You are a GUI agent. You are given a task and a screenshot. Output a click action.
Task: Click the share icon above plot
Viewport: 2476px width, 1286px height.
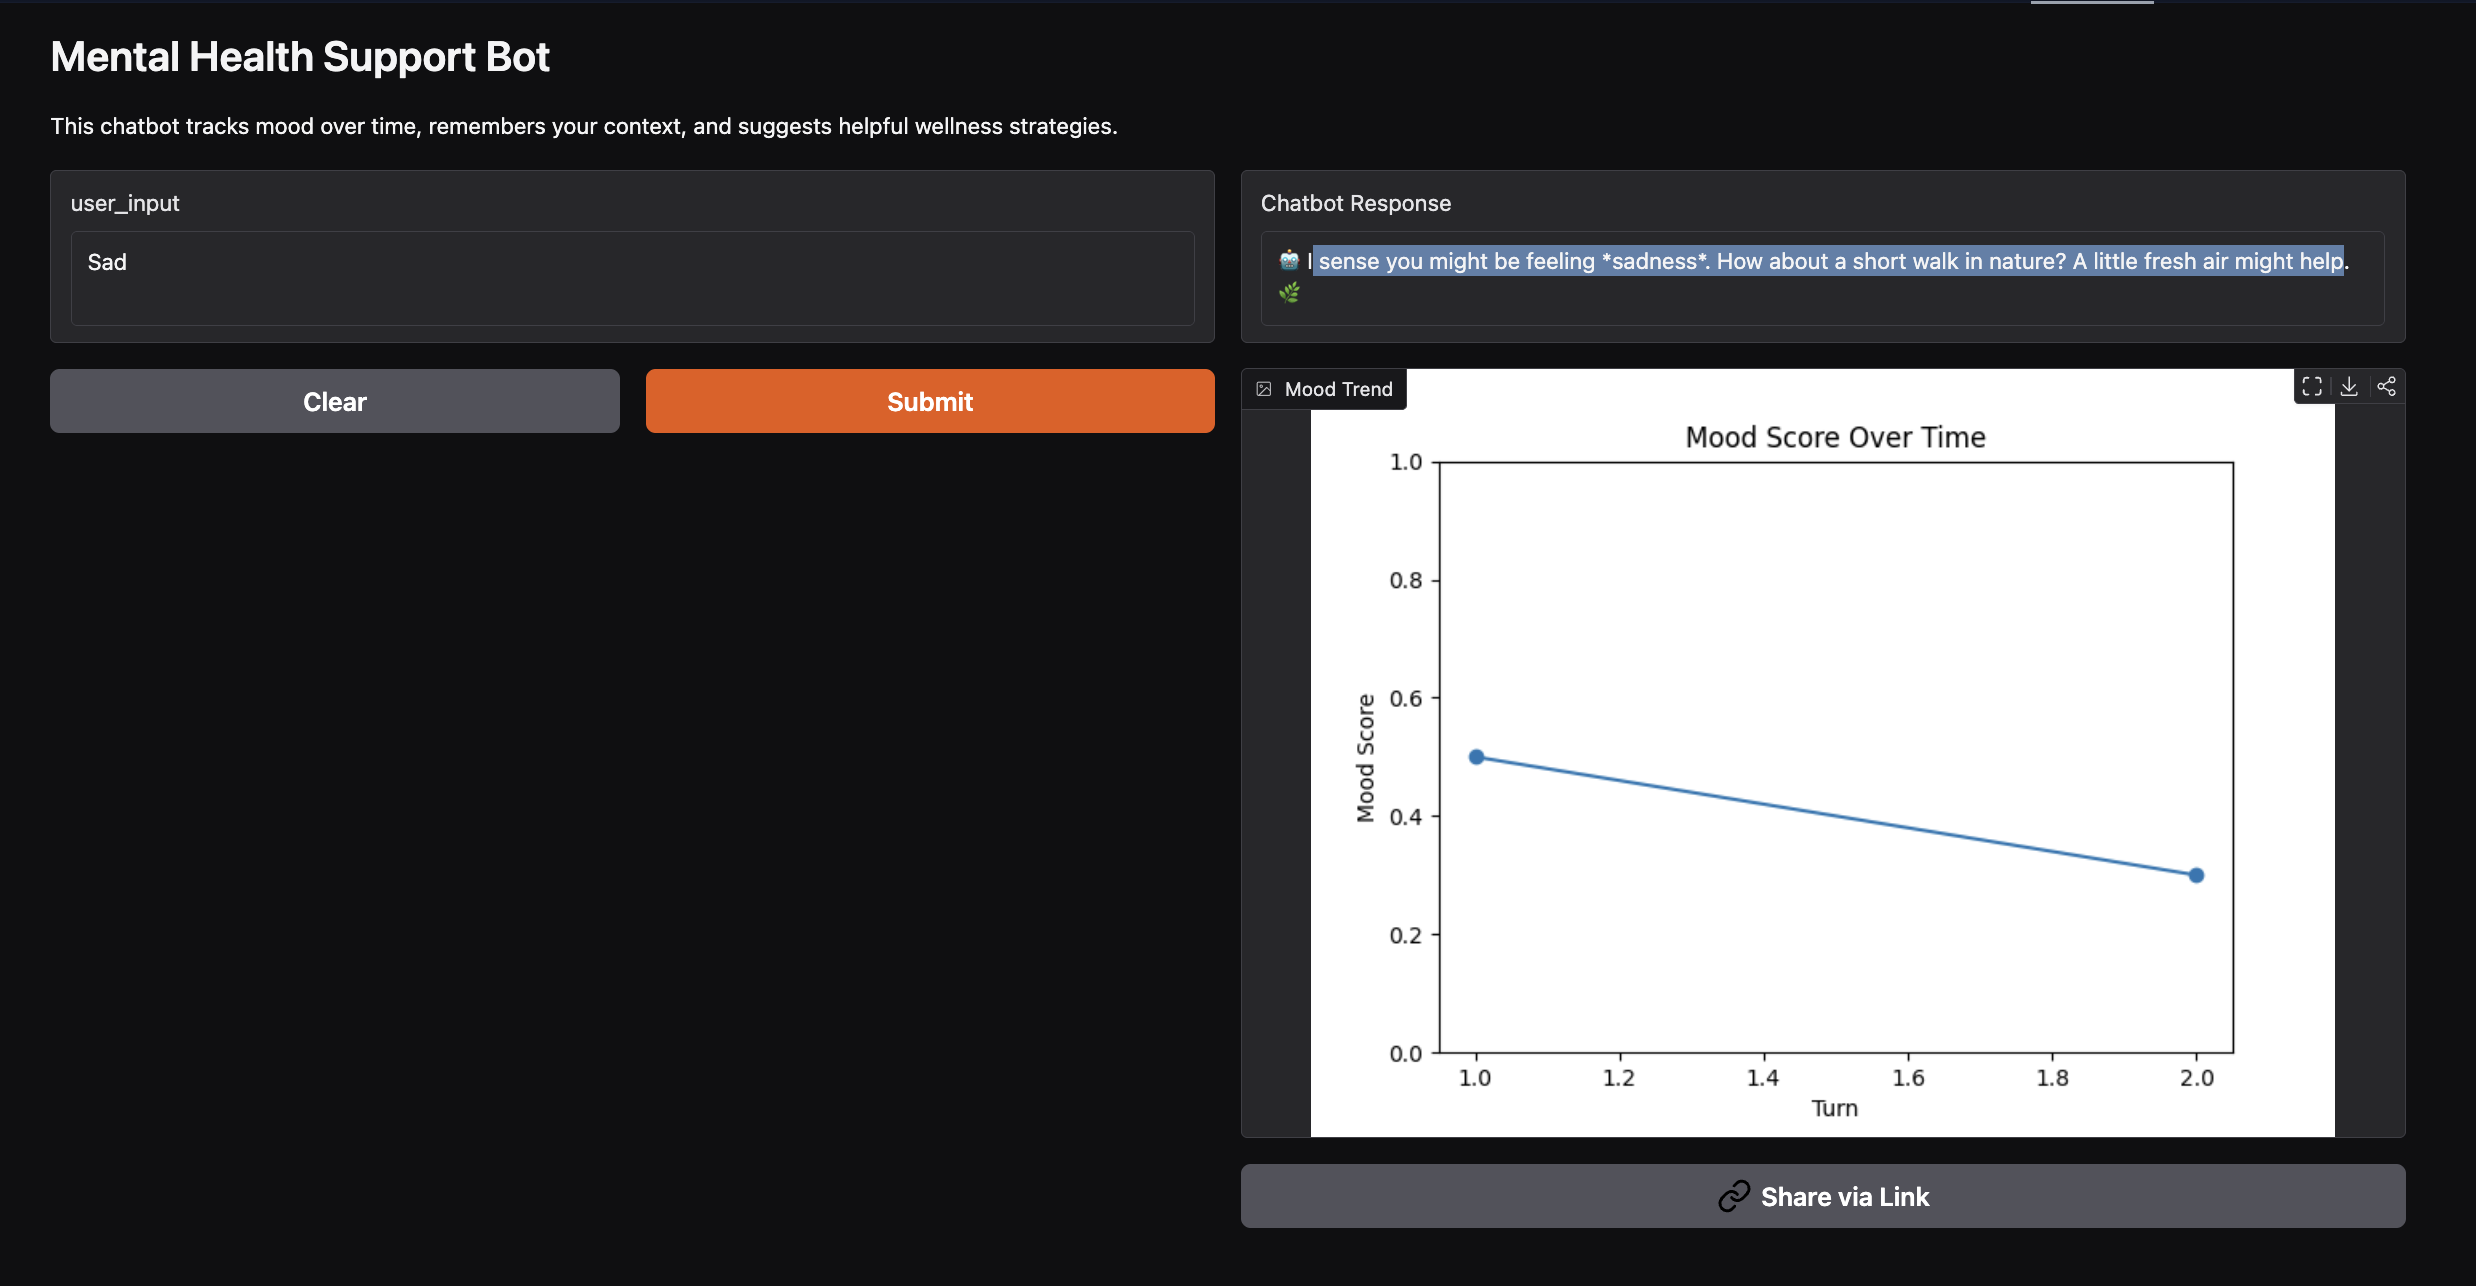coord(2386,387)
